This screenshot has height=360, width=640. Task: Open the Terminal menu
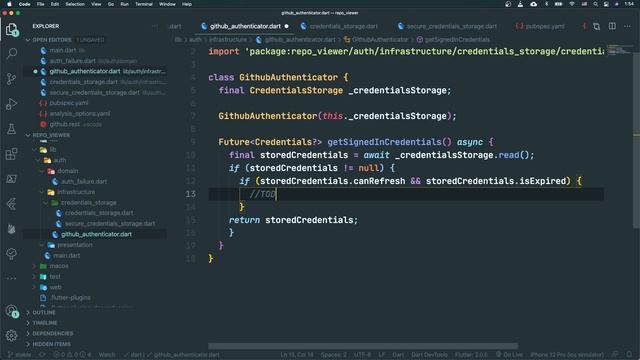[144, 4]
